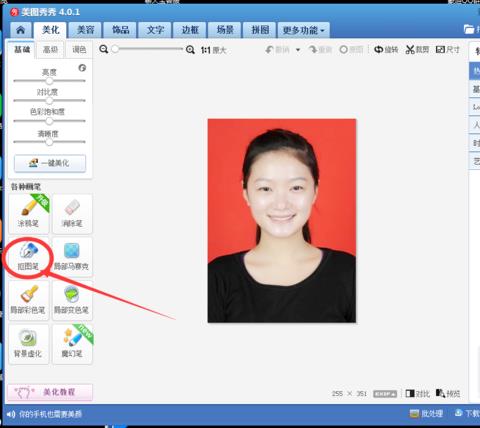Switch to the 美化 tab
This screenshot has height=428, width=480.
pyautogui.click(x=51, y=30)
